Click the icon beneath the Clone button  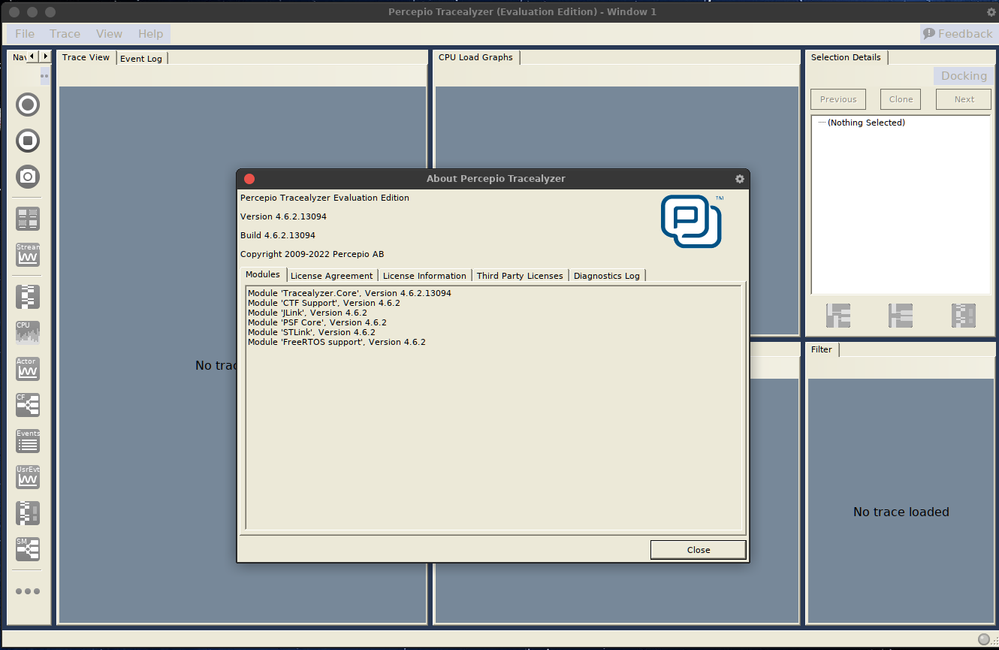pyautogui.click(x=900, y=315)
